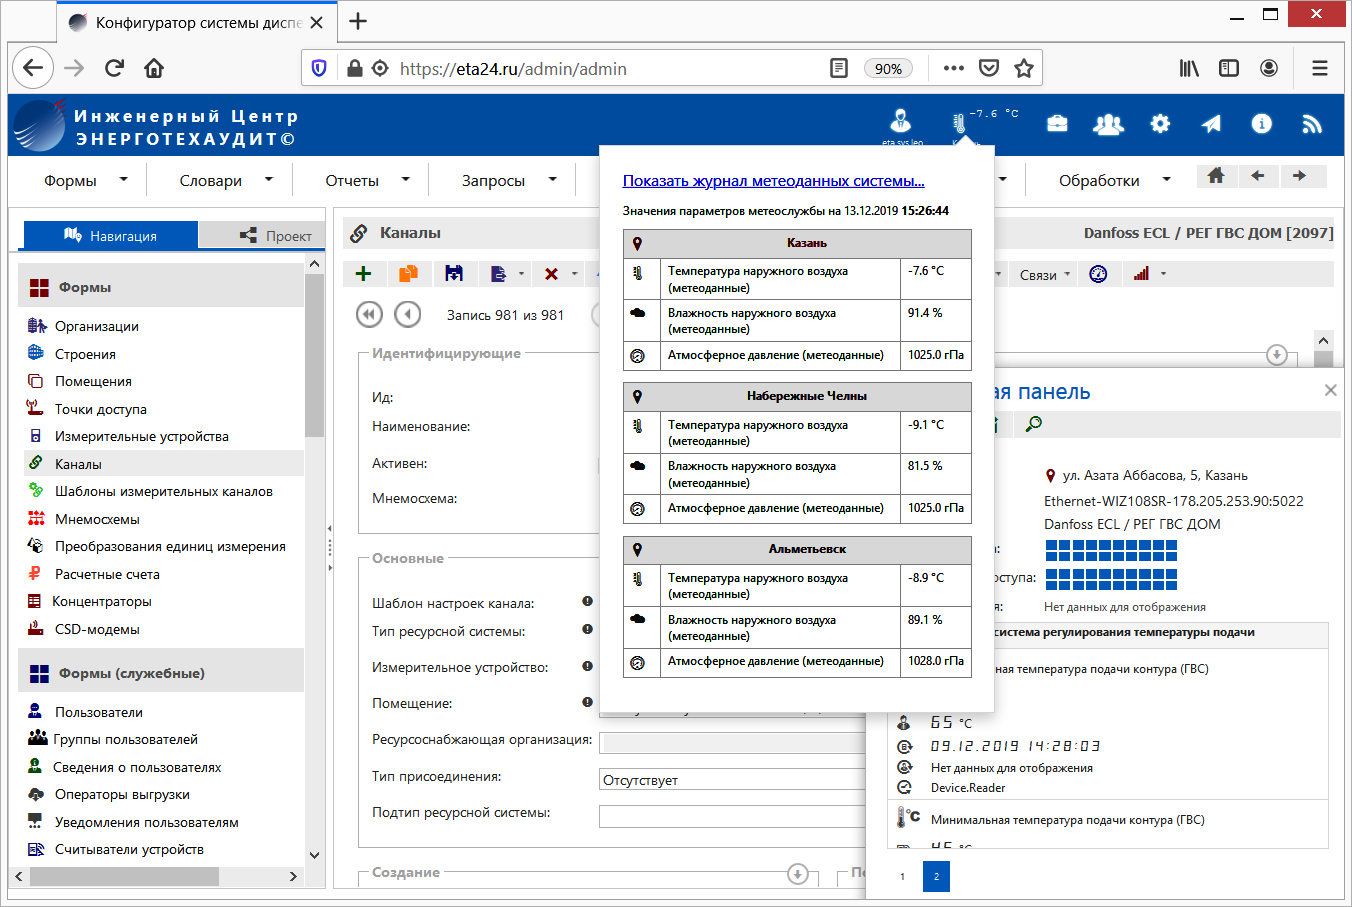This screenshot has width=1352, height=907.
Task: Switch to the Проект tab
Action: pos(276,236)
